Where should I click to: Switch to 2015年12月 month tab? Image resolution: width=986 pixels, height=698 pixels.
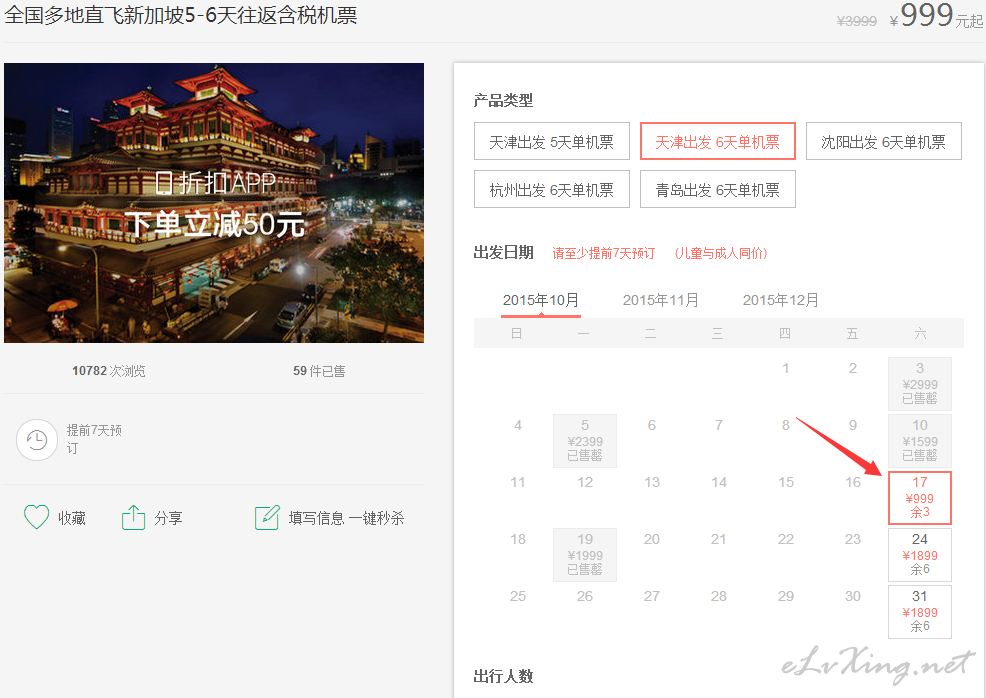tap(781, 300)
